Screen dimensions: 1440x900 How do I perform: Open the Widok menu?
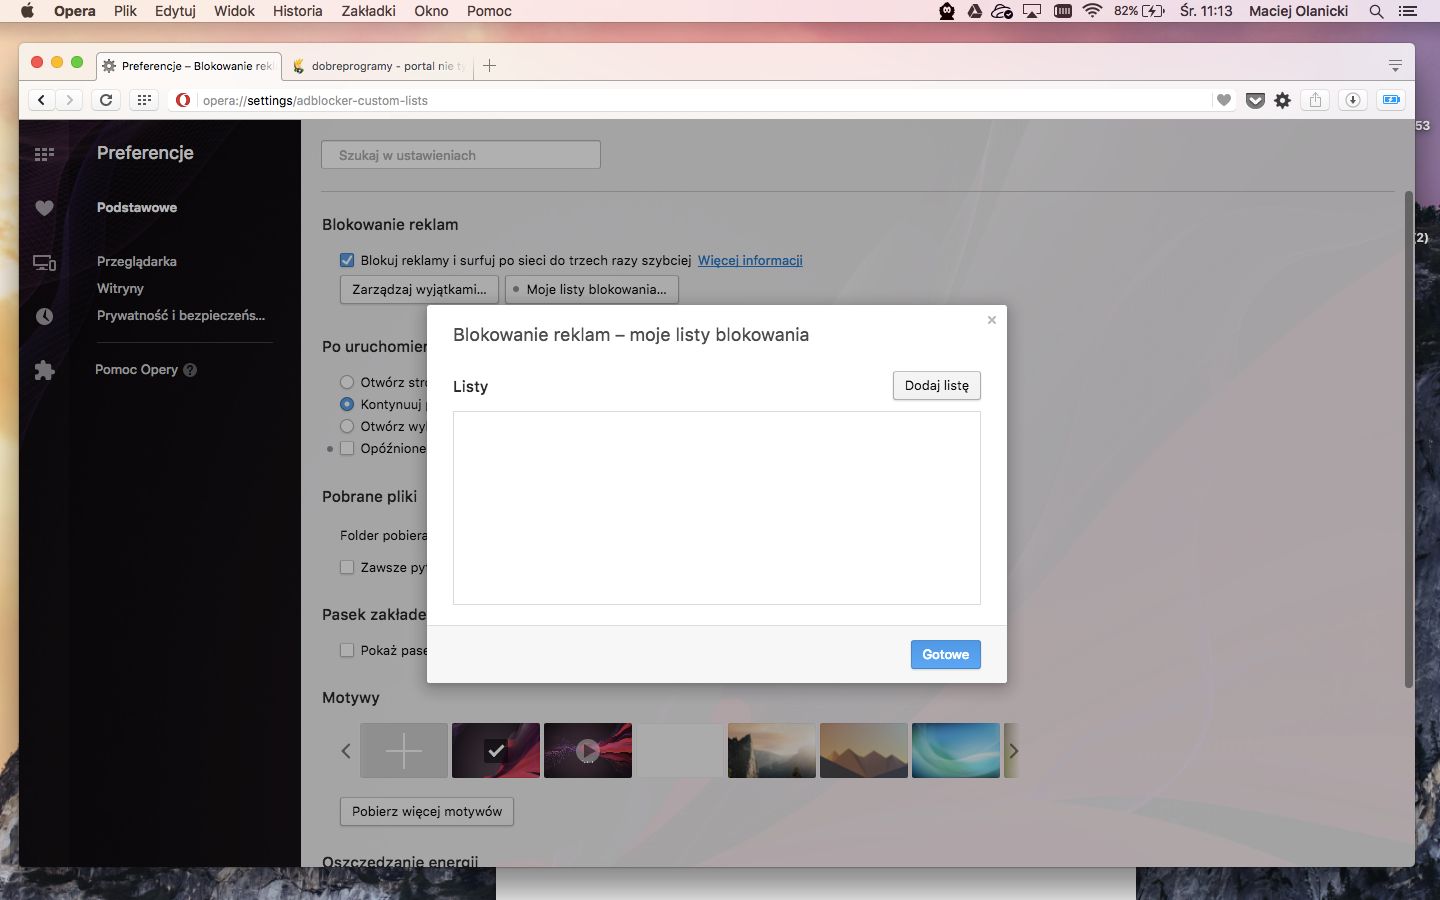pos(234,11)
